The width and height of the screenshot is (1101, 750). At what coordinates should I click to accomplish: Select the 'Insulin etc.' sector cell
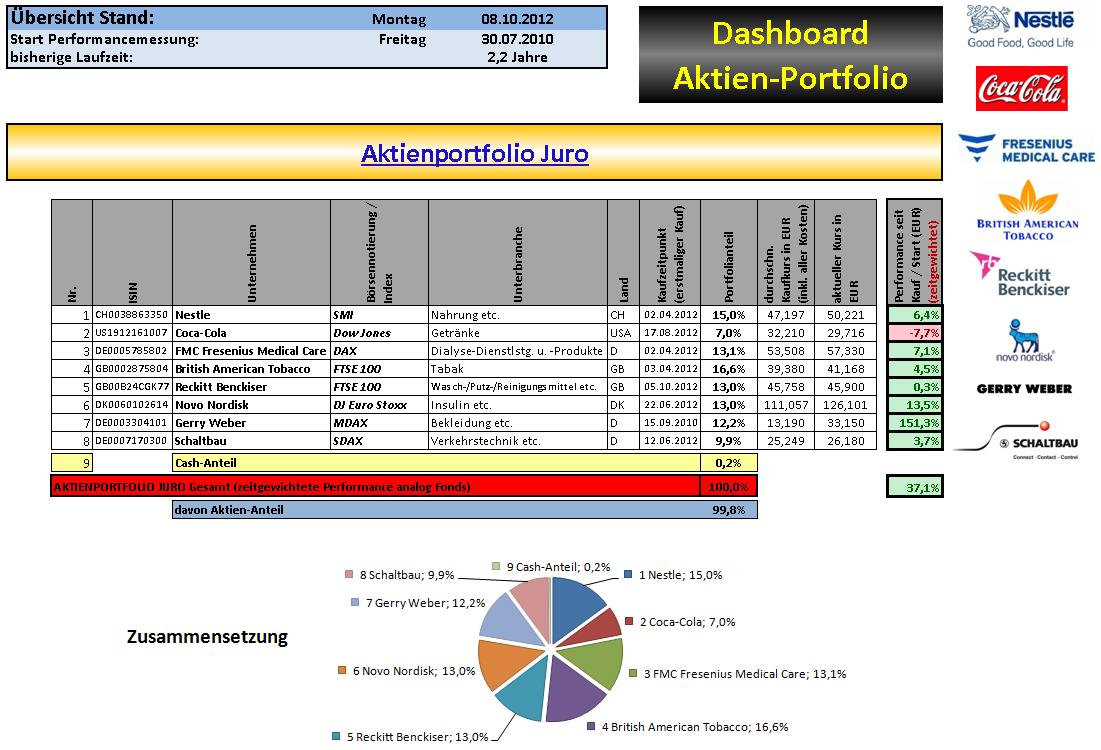tap(517, 404)
